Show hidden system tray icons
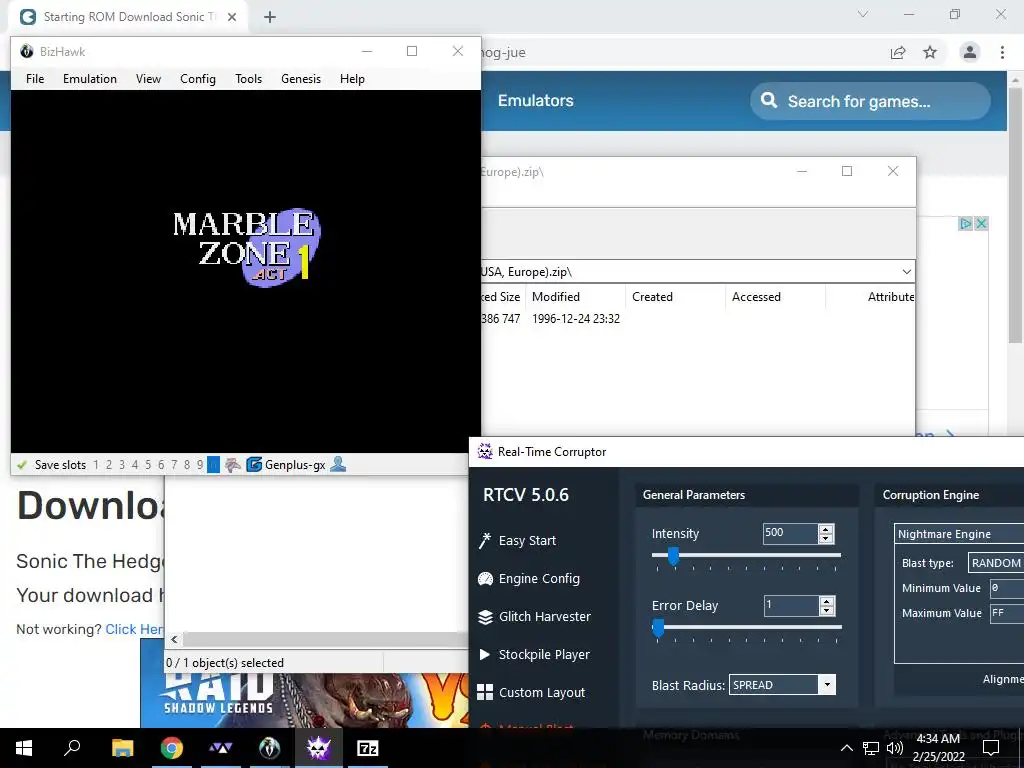 [x=846, y=748]
